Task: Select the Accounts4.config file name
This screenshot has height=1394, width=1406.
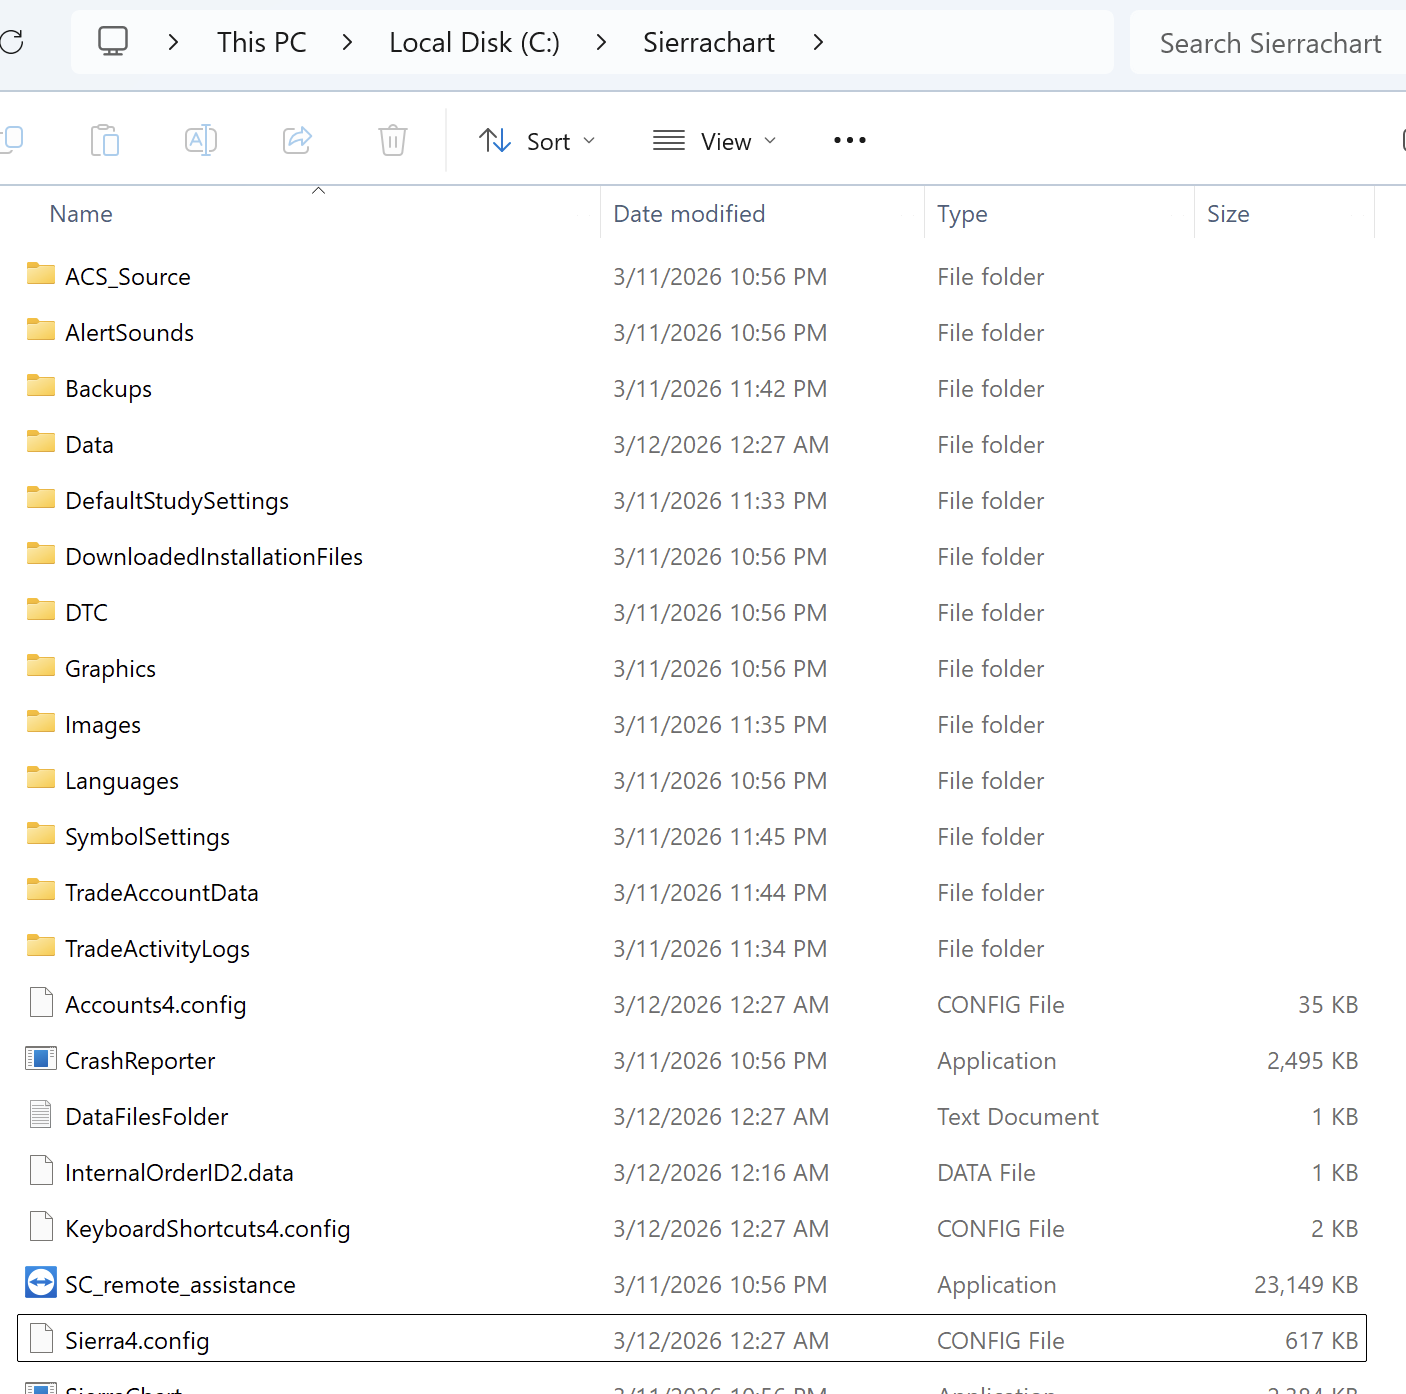Action: (156, 1005)
